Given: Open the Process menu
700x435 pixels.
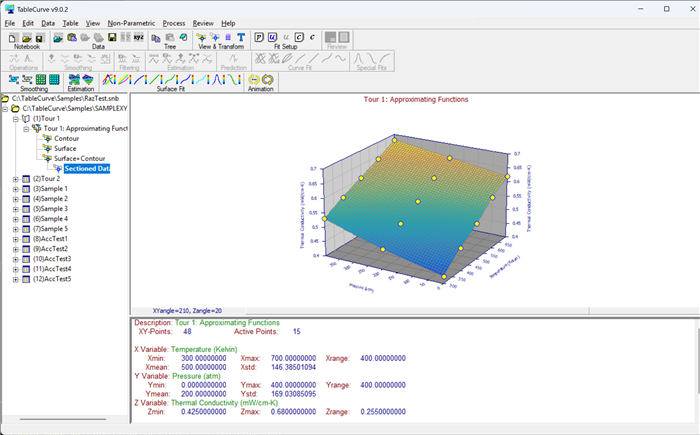Looking at the screenshot, I should pyautogui.click(x=174, y=23).
